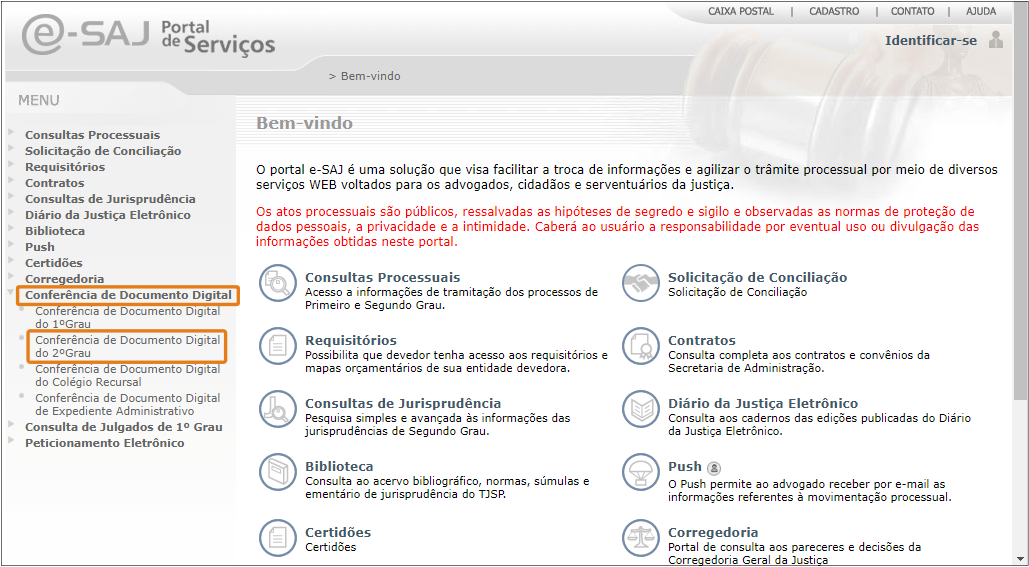Click the Identificar-se login link
The height and width of the screenshot is (567, 1029).
click(x=931, y=41)
